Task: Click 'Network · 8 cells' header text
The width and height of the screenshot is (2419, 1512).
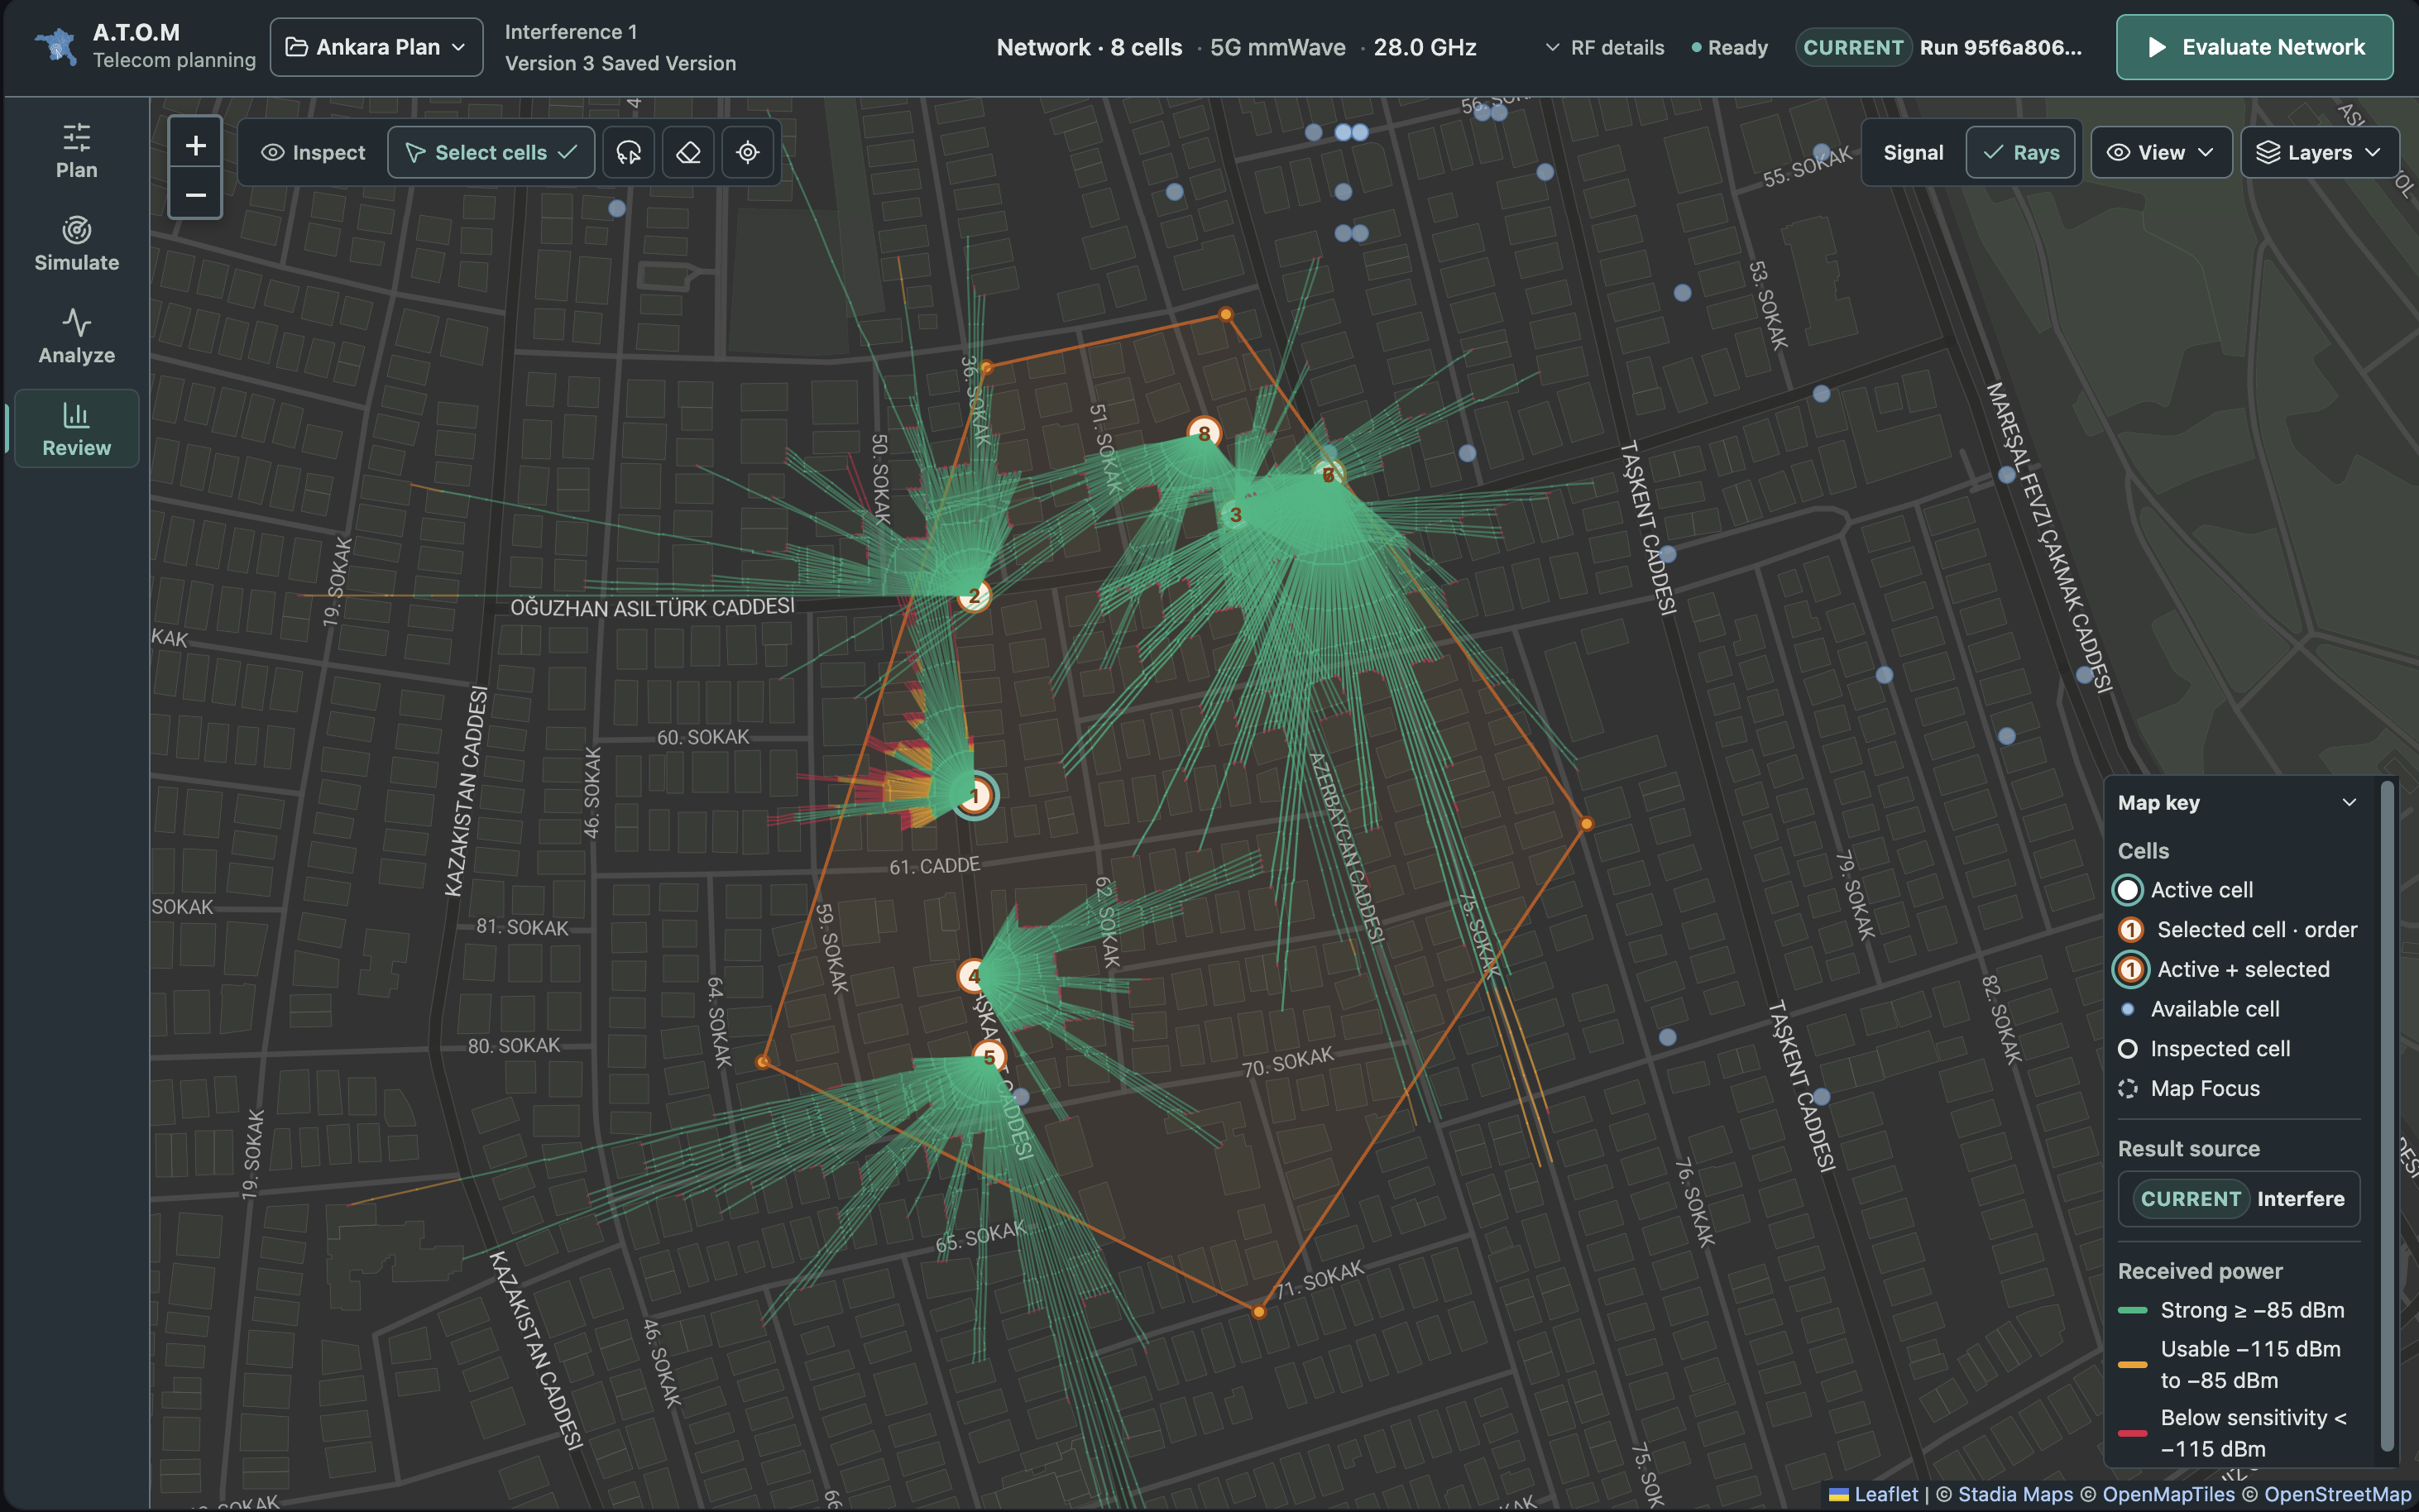Action: tap(1089, 47)
